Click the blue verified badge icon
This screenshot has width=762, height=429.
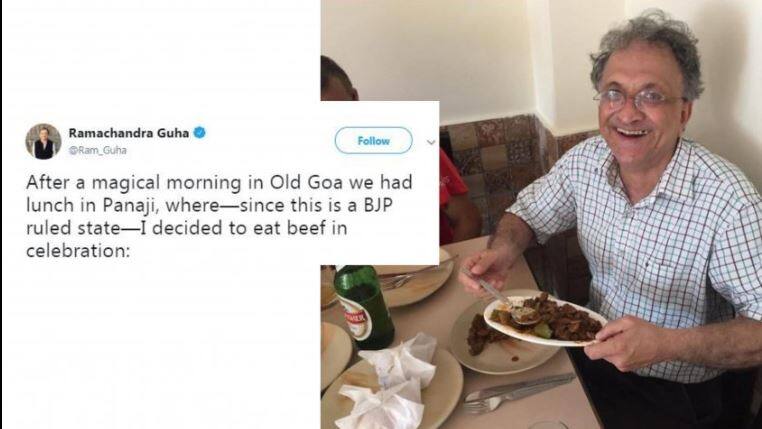[x=200, y=132]
